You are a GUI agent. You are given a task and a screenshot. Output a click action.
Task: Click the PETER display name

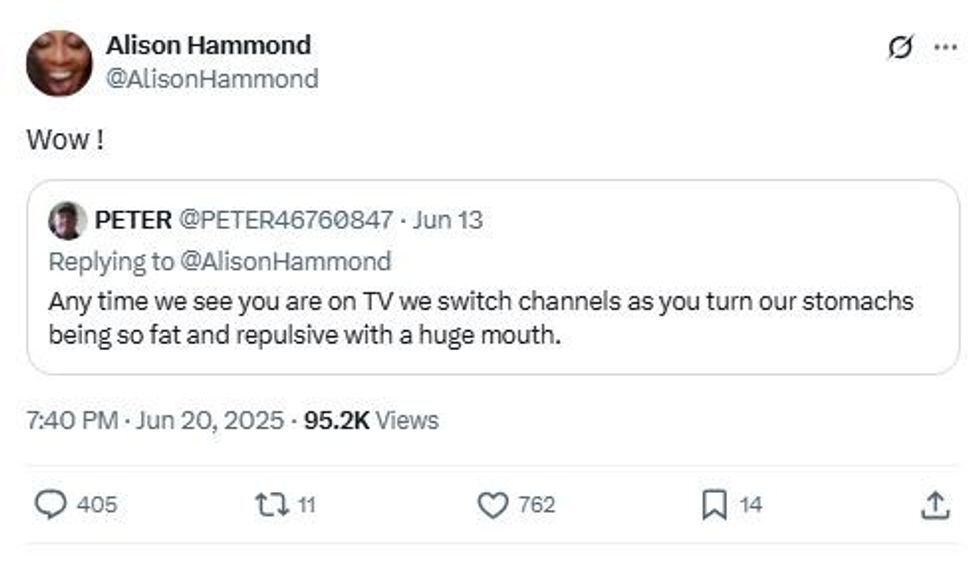[132, 220]
